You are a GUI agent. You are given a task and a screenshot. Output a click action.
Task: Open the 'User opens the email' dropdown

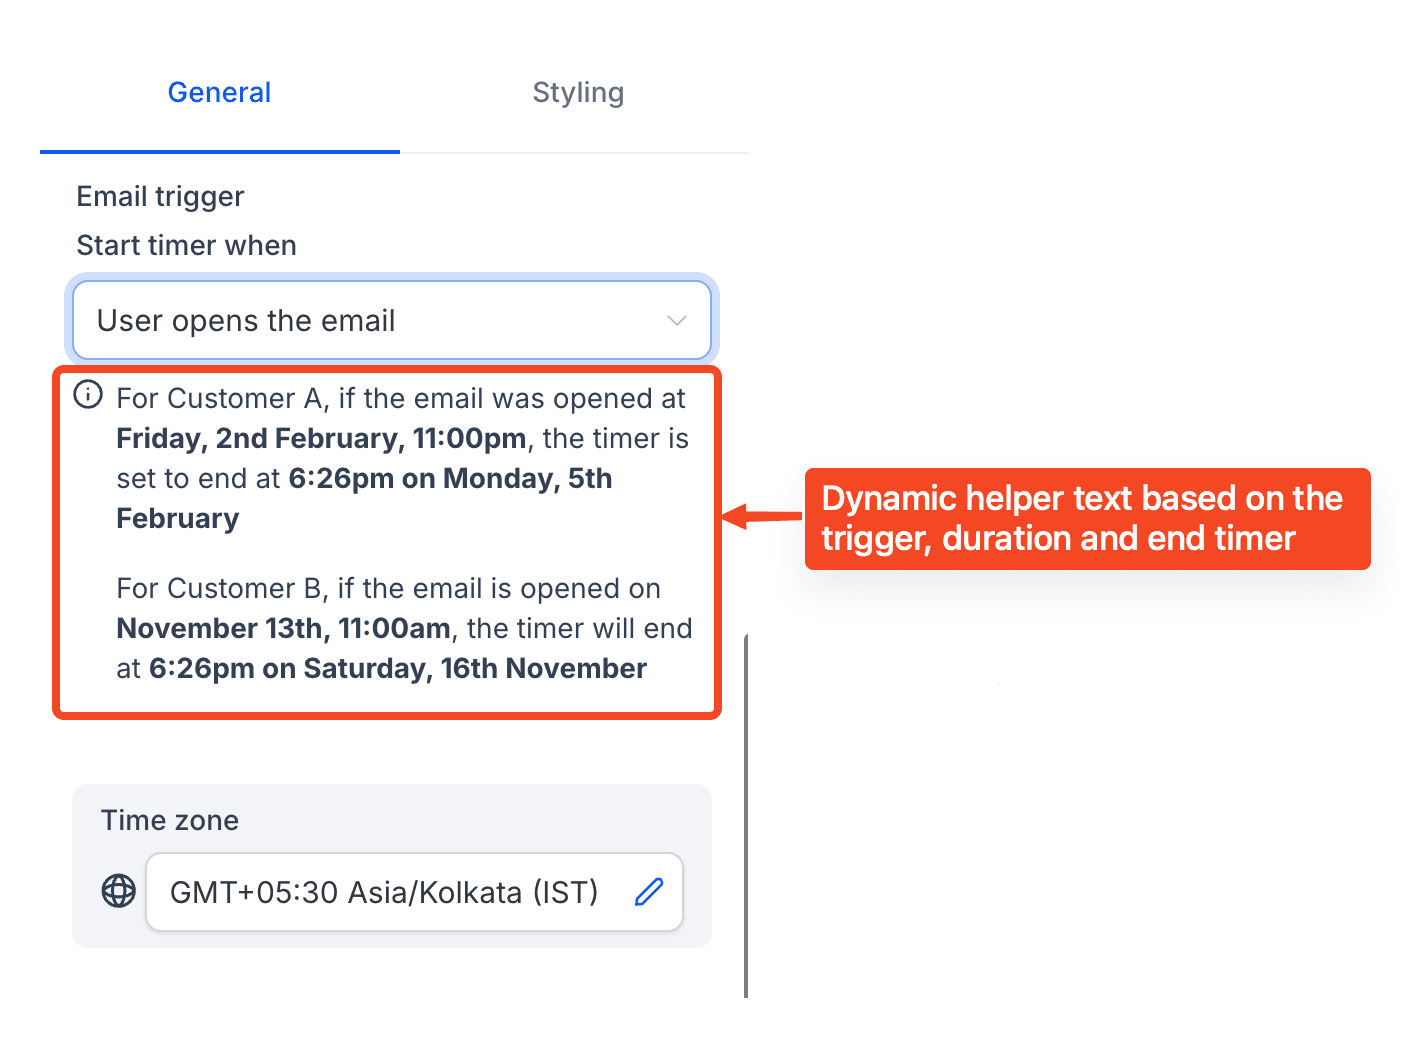click(392, 320)
